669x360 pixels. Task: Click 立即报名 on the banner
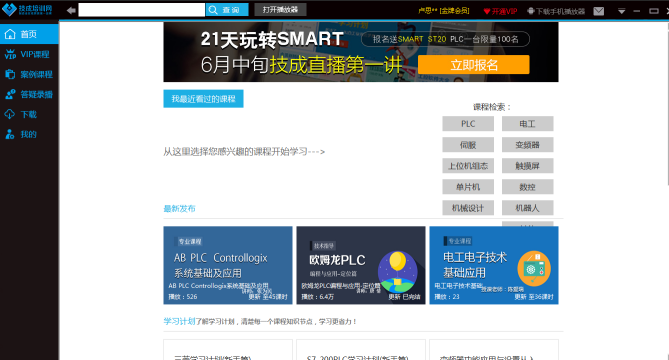[474, 65]
